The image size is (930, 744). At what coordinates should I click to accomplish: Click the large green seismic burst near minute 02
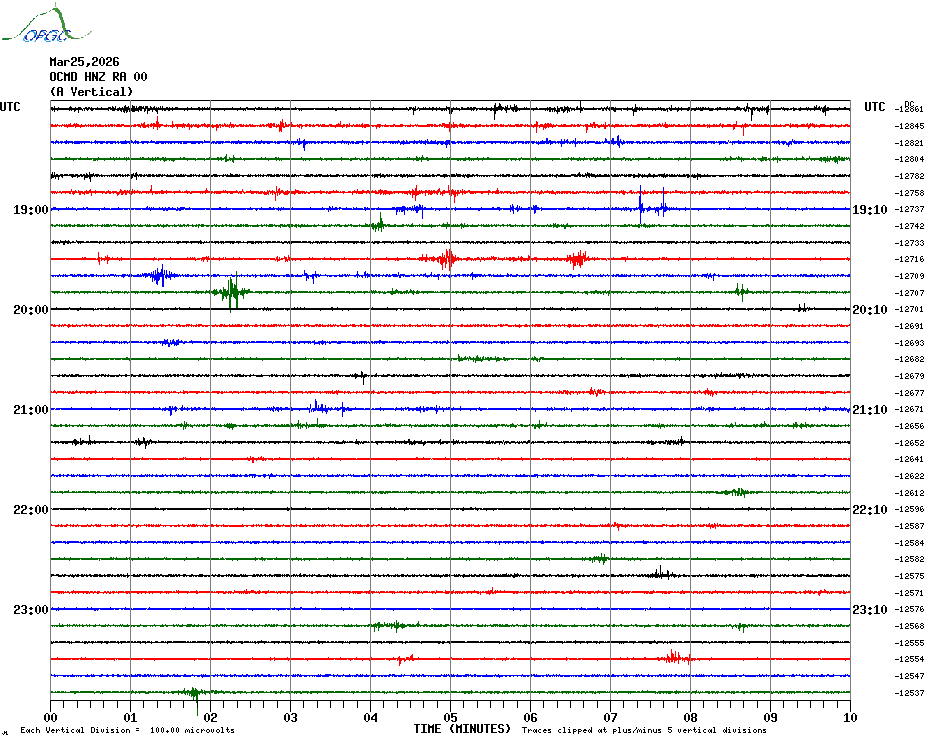(232, 292)
